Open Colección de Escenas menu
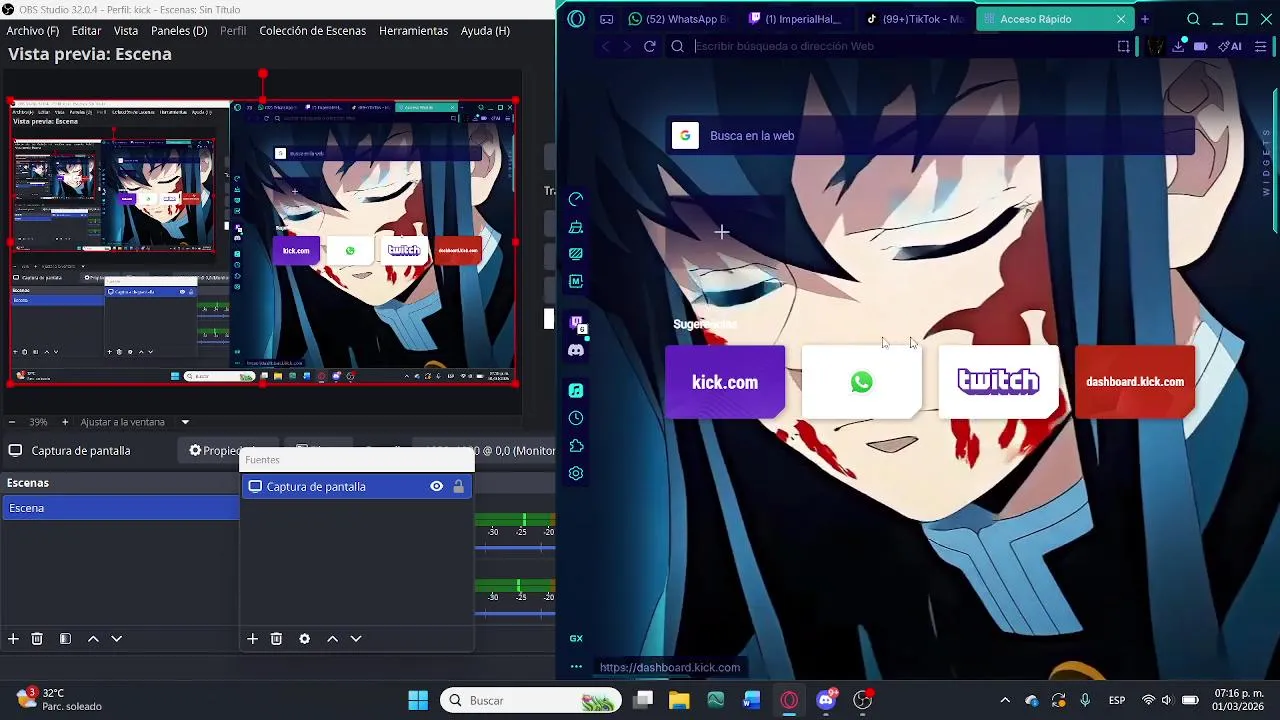 click(312, 31)
